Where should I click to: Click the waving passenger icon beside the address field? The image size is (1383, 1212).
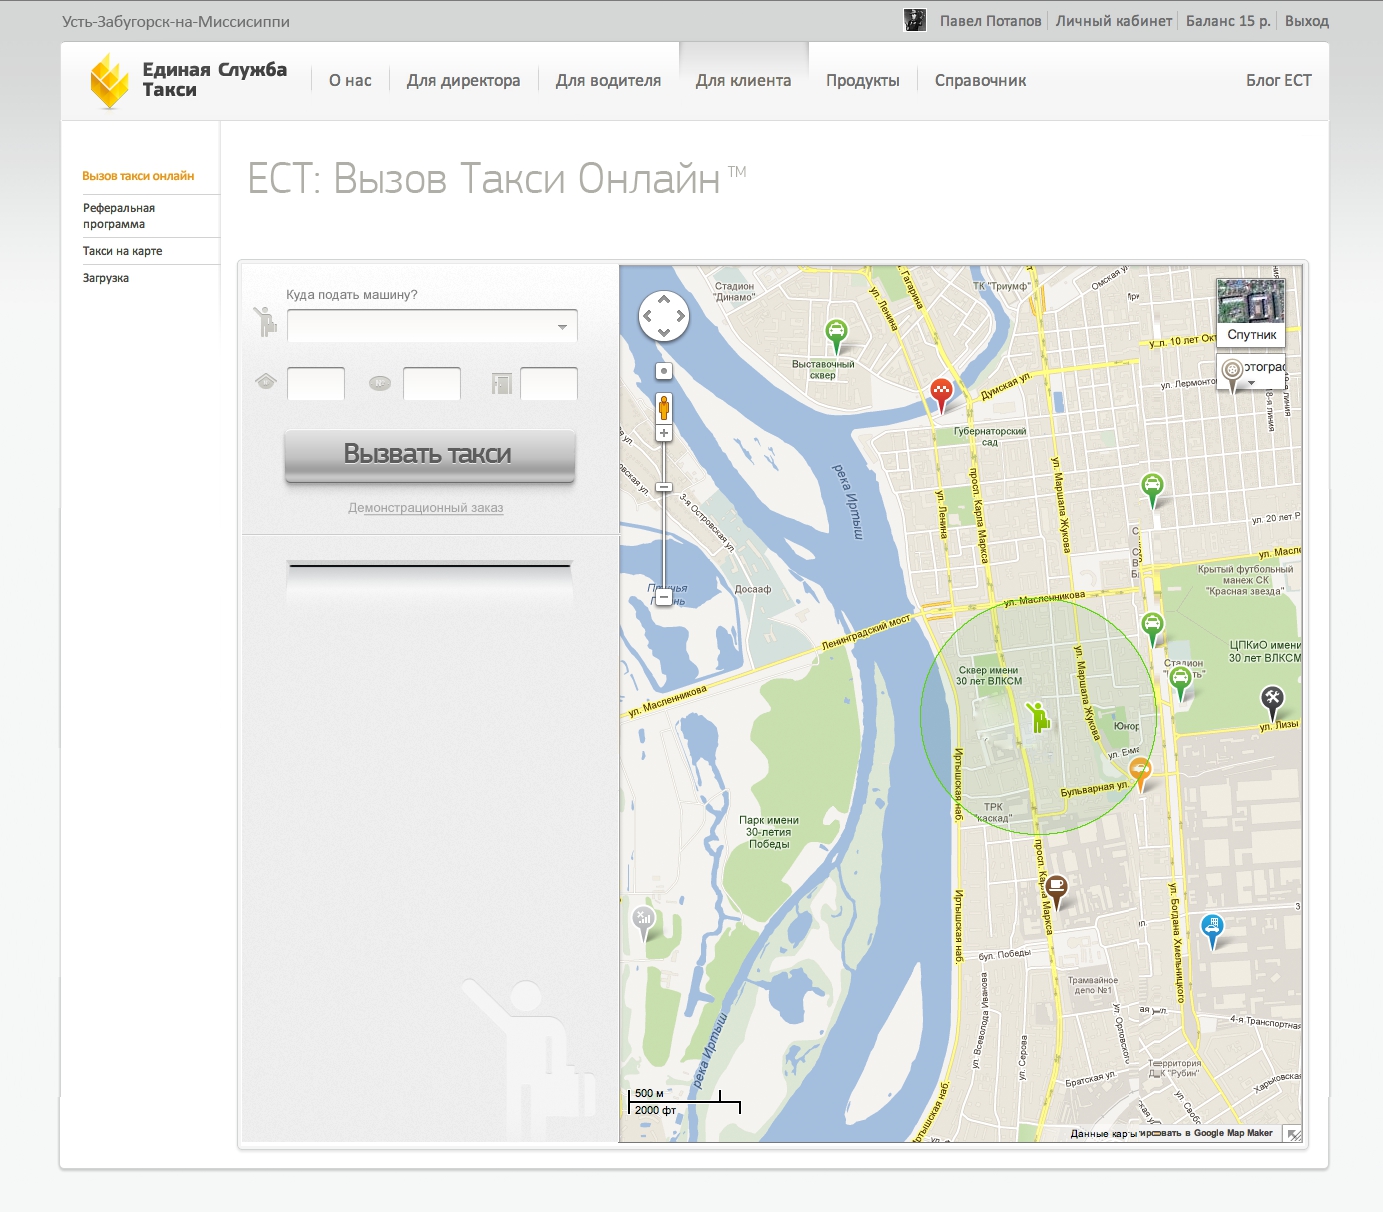click(x=265, y=321)
